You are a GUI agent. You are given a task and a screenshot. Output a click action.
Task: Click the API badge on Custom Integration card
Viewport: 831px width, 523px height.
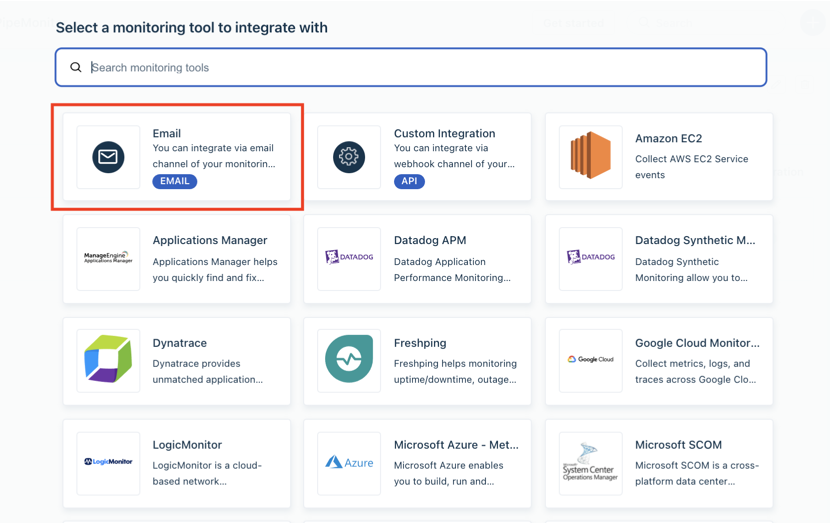tap(409, 181)
